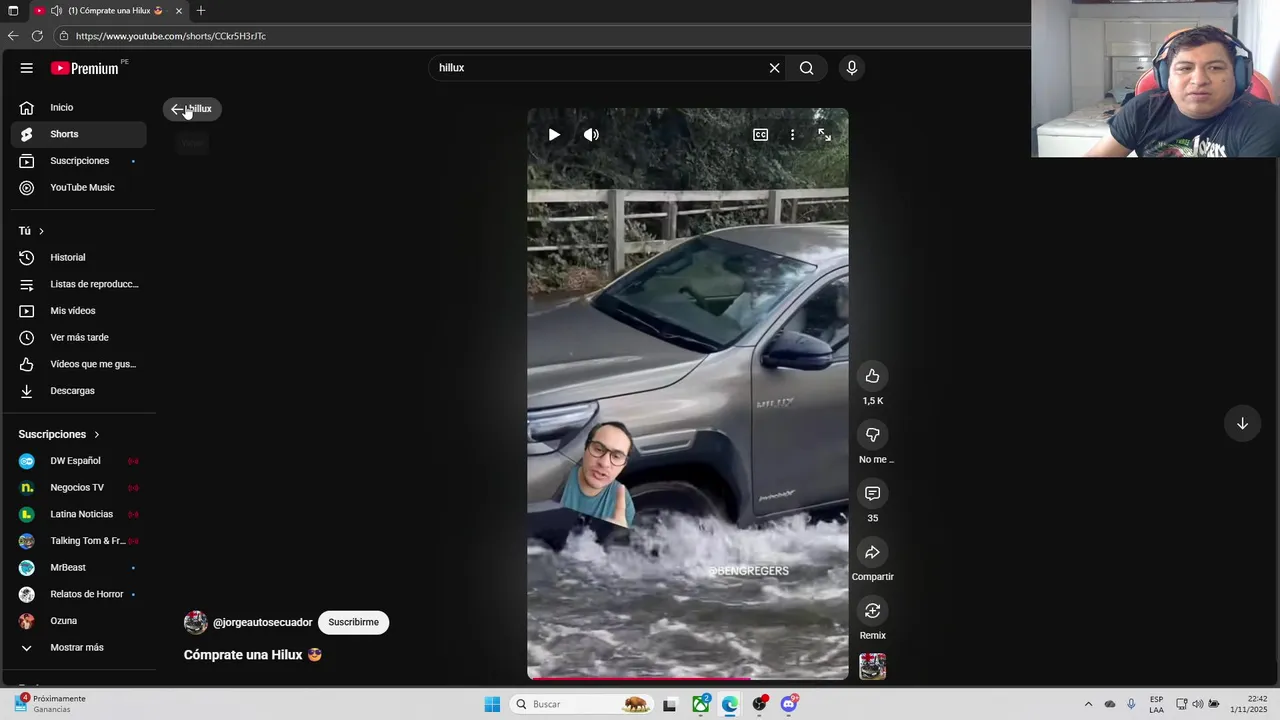Image resolution: width=1280 pixels, height=720 pixels.
Task: Enter fullscreen for the Short
Action: click(824, 135)
